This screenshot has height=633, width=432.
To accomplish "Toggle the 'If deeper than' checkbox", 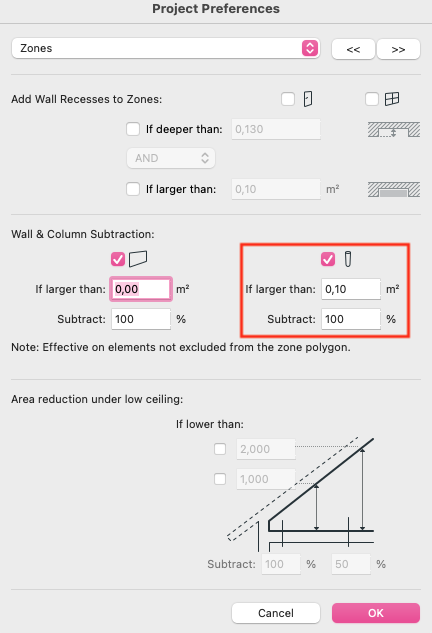I will 133,129.
